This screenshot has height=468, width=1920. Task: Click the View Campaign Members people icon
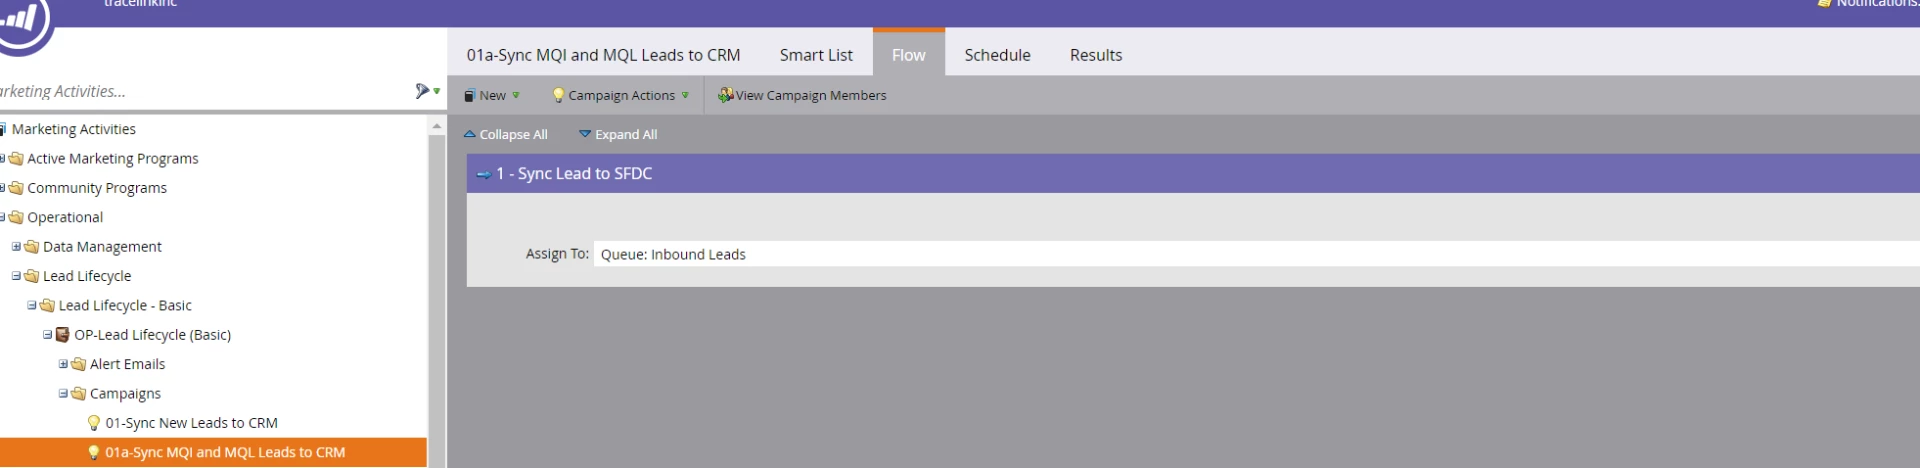726,95
